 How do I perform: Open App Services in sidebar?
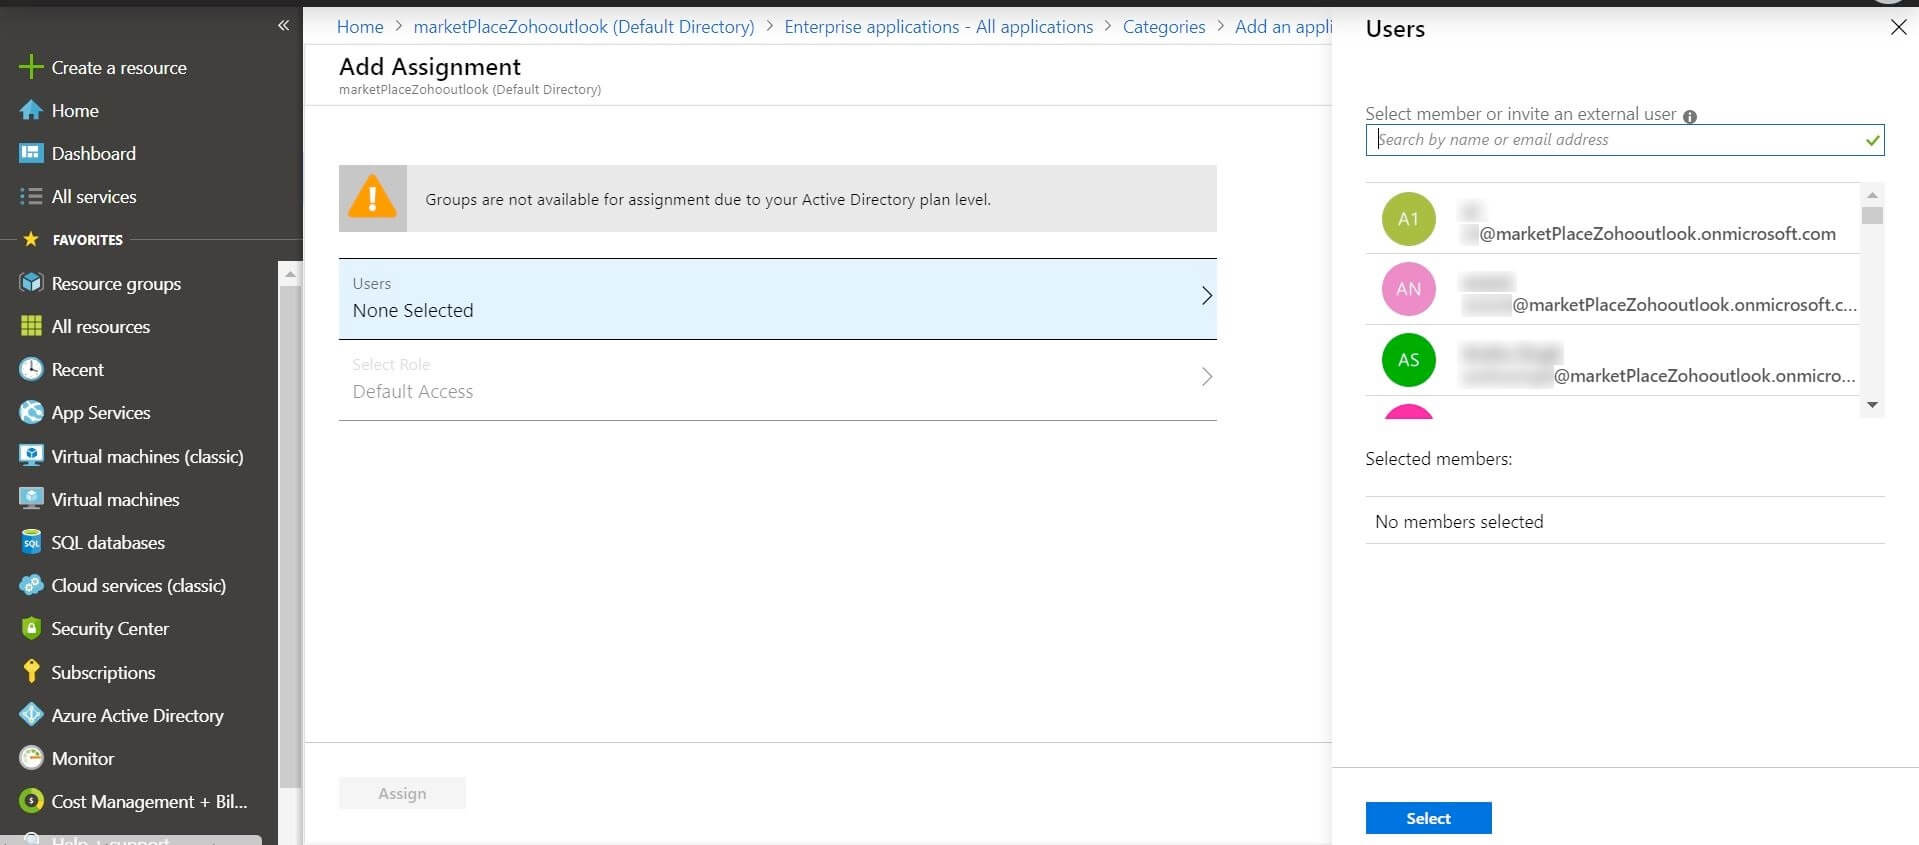pos(100,413)
